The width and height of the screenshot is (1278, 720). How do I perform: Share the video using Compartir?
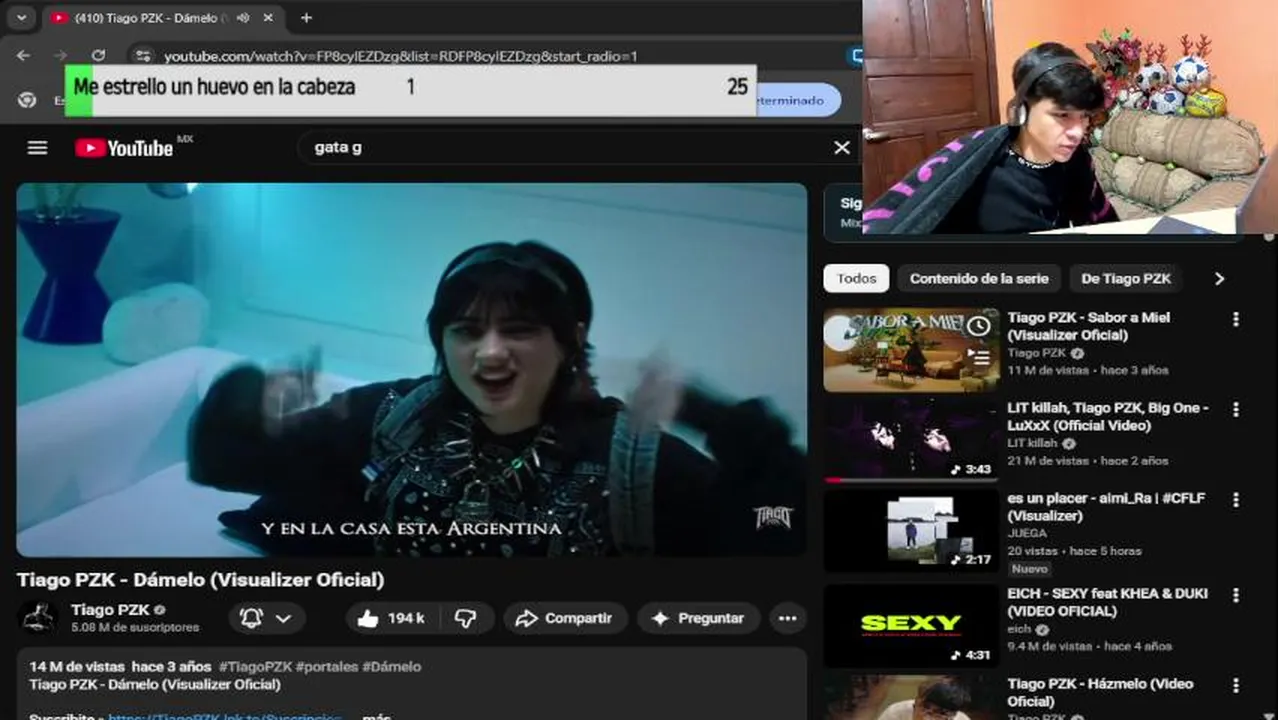[x=565, y=619]
